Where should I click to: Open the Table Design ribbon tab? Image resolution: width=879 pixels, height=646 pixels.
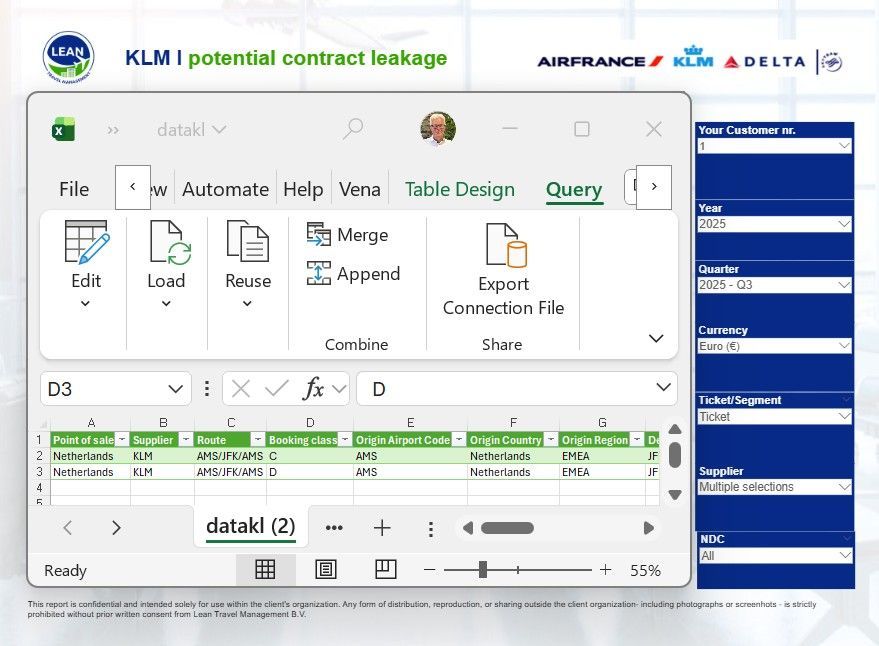point(460,189)
